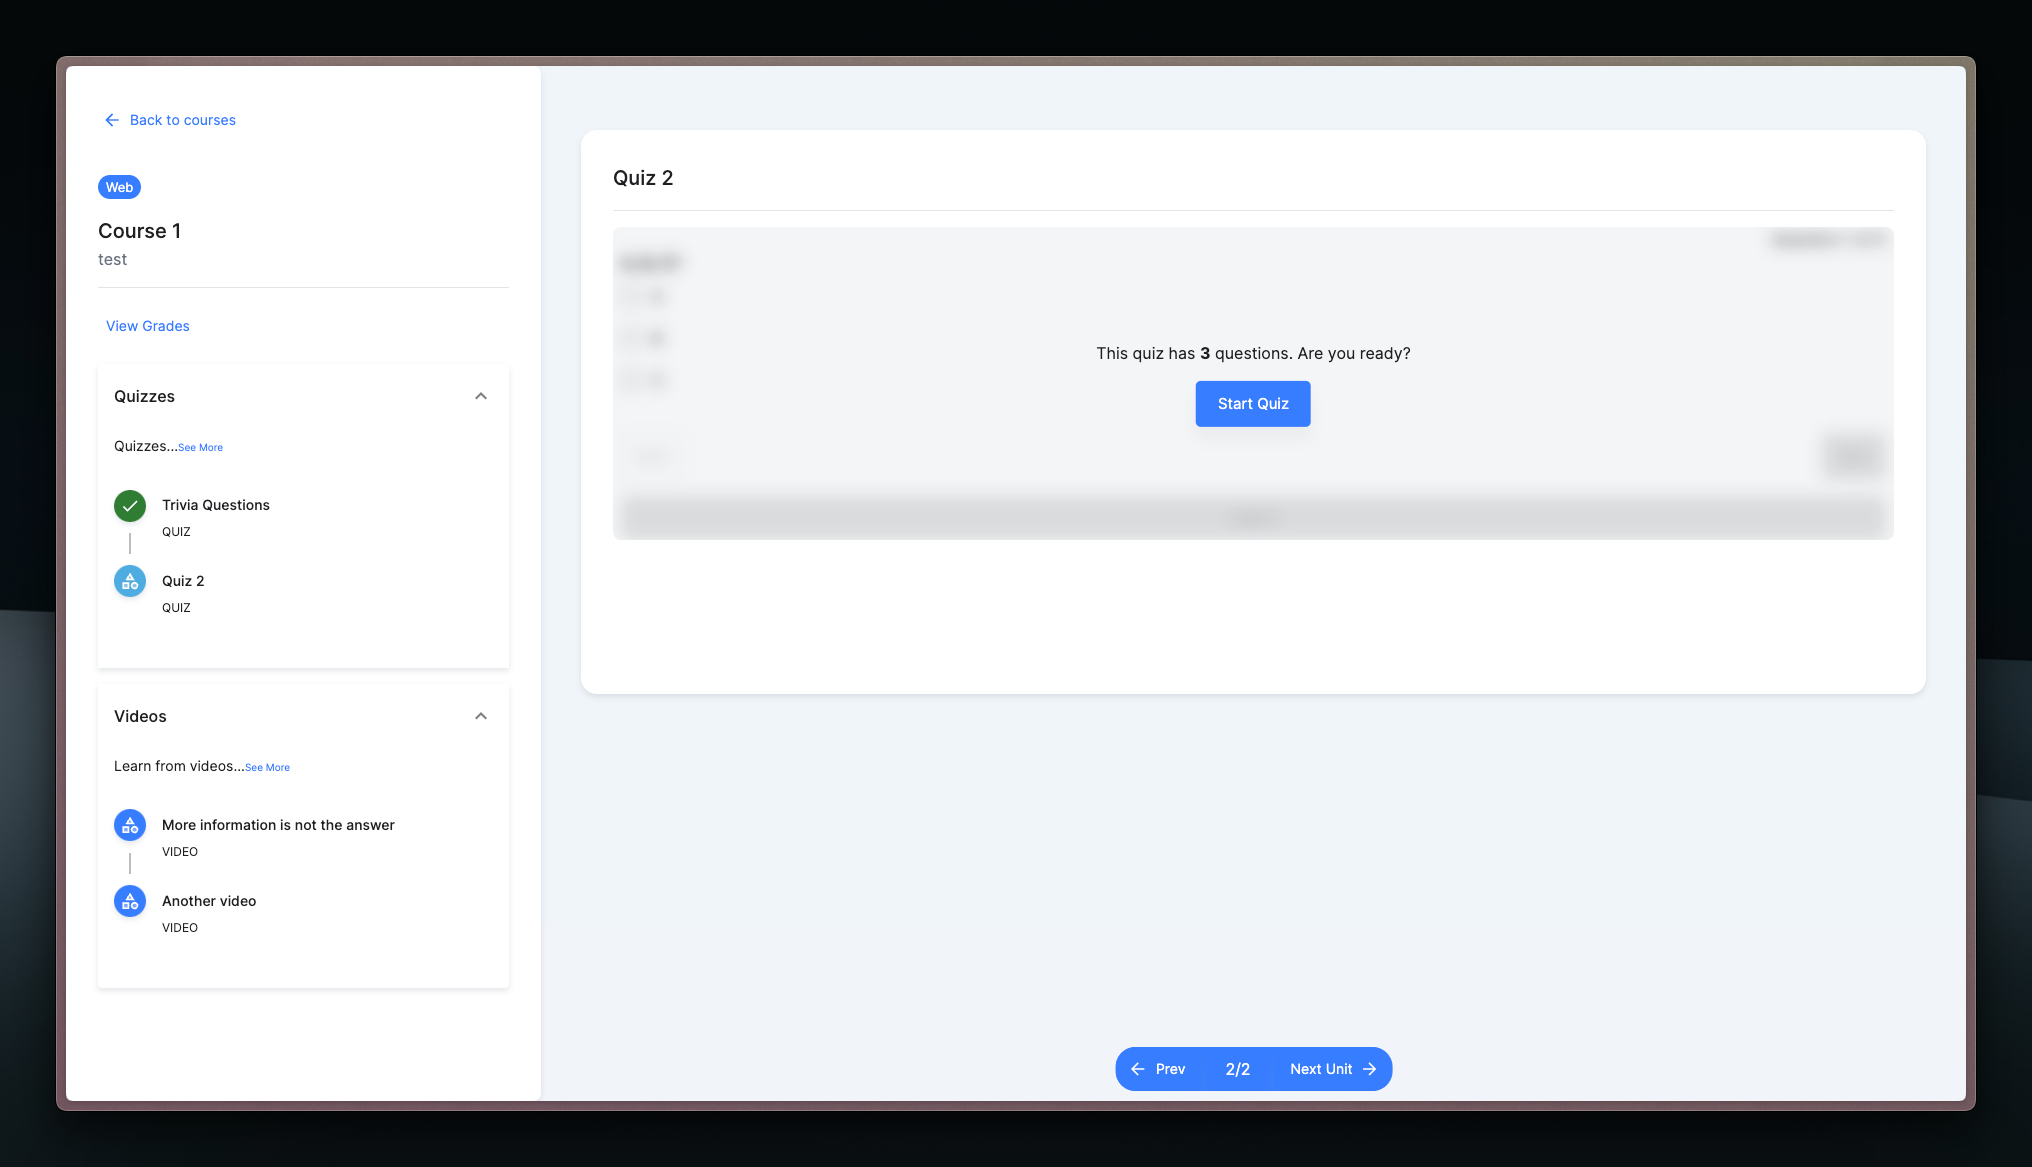Image resolution: width=2032 pixels, height=1167 pixels.
Task: Click the right arrow icon in Next Unit
Action: point(1370,1069)
